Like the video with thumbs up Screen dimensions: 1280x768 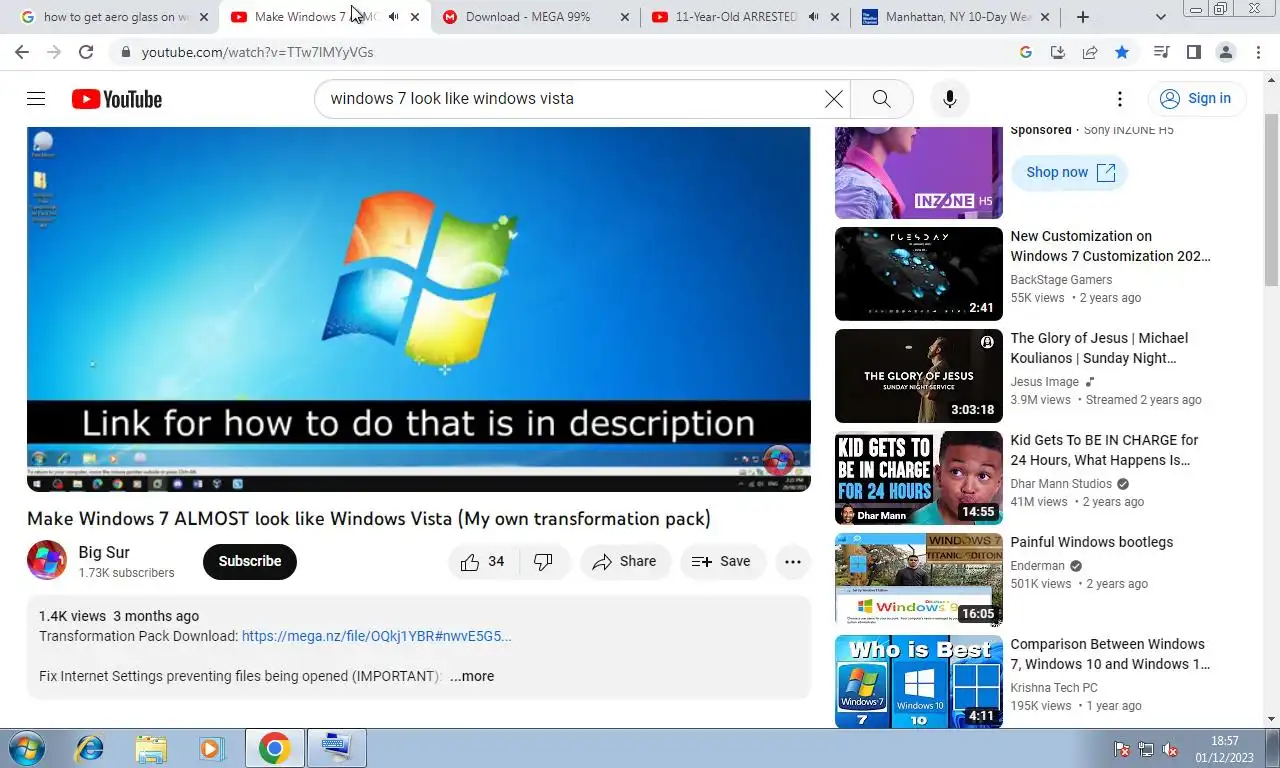coord(482,562)
